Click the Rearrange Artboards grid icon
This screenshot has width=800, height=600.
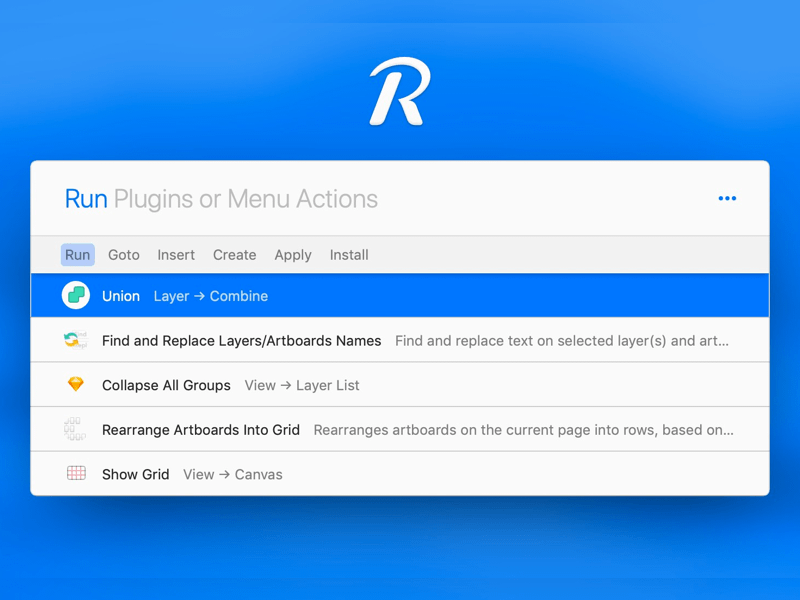coord(75,429)
